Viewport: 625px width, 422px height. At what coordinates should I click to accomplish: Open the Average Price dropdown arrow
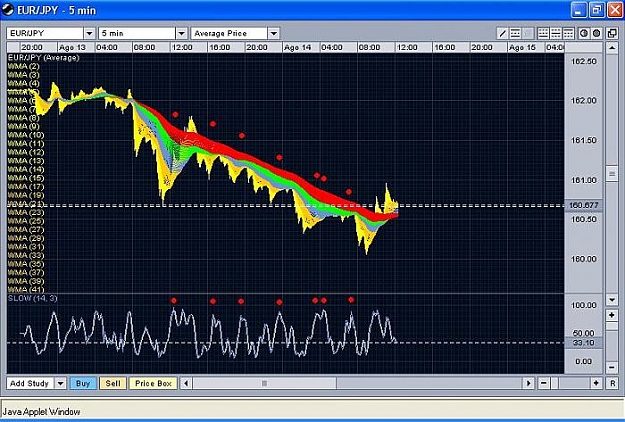pyautogui.click(x=274, y=33)
